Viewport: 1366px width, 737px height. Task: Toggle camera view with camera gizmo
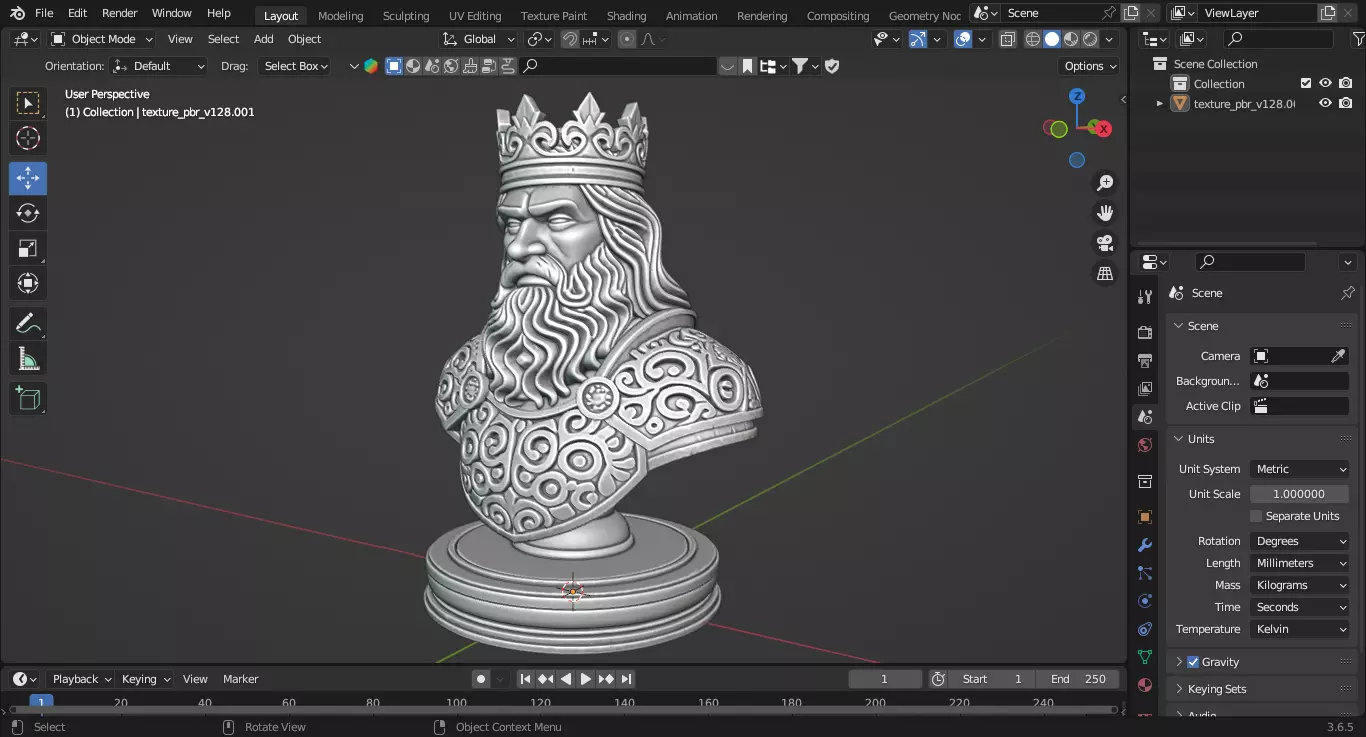click(1105, 243)
